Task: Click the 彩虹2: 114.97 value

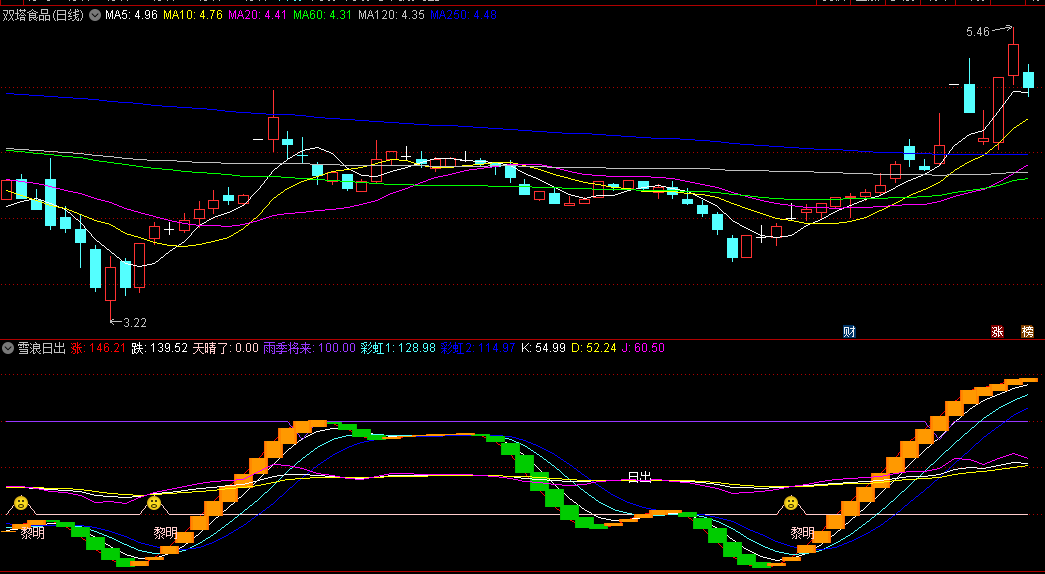Action: point(478,348)
